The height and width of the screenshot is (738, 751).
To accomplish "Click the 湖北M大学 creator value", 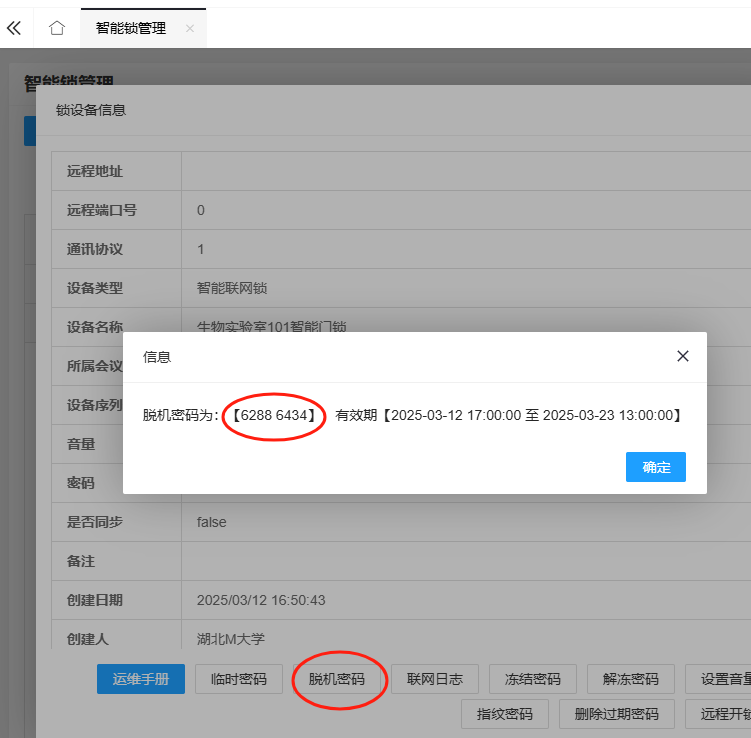I will (231, 639).
